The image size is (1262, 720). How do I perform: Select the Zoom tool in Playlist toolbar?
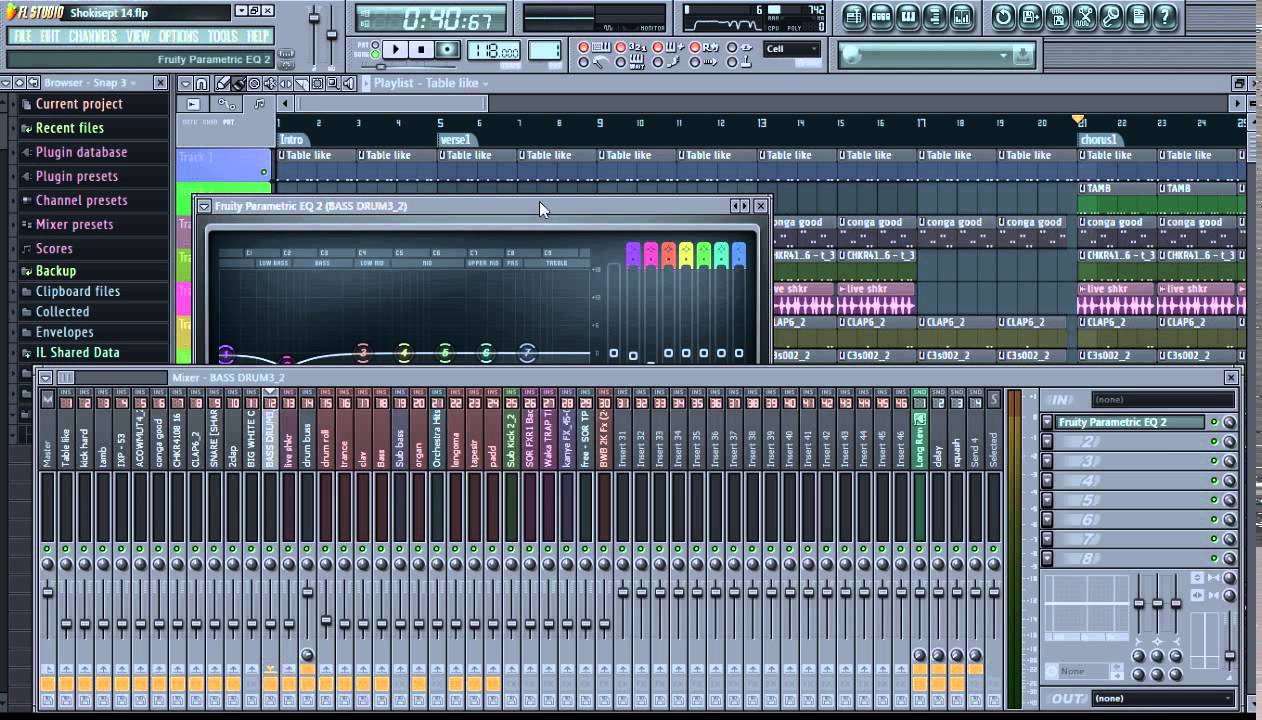click(x=333, y=83)
